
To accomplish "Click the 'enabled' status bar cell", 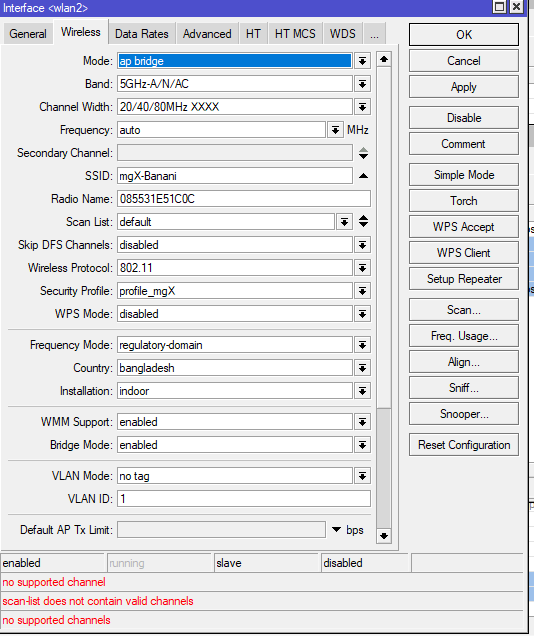I will tap(53, 563).
